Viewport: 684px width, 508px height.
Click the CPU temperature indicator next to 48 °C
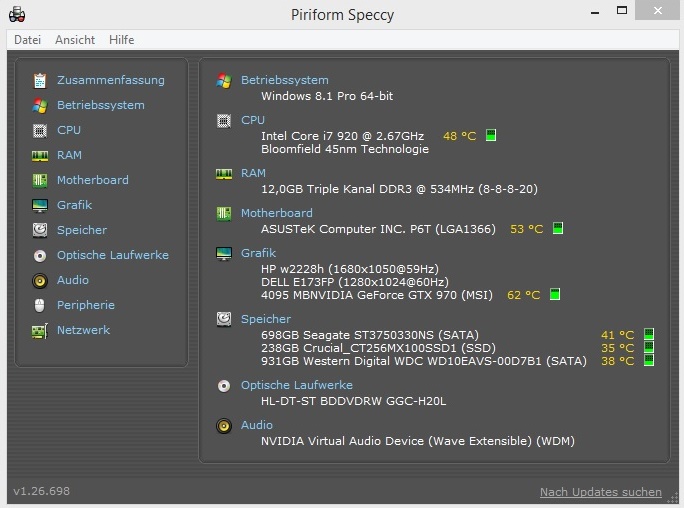(x=491, y=135)
